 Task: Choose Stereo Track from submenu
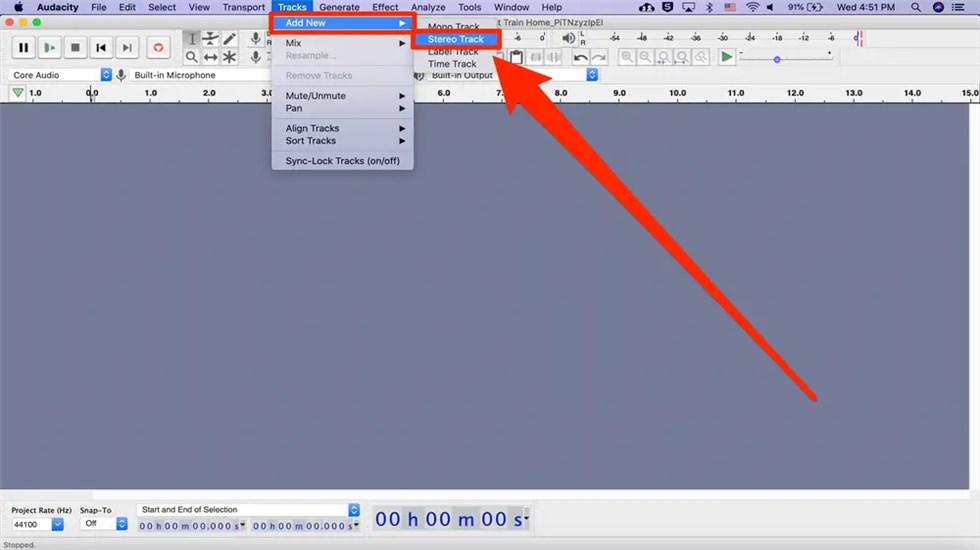click(x=456, y=39)
